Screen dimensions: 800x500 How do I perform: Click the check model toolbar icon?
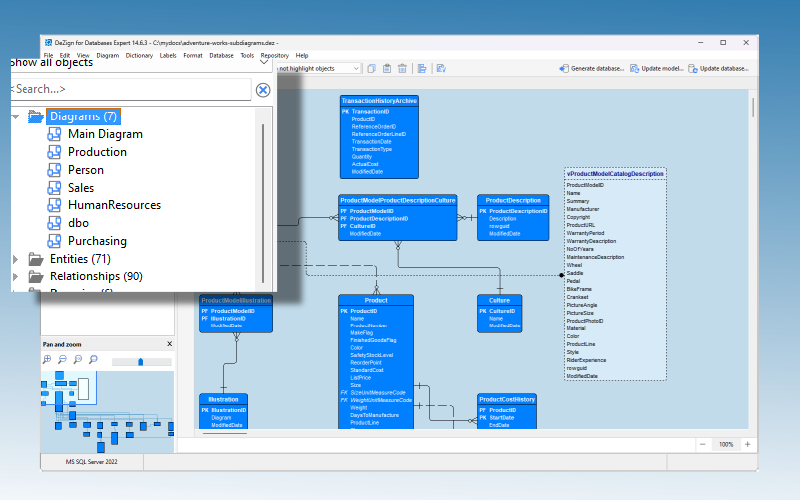[441, 68]
